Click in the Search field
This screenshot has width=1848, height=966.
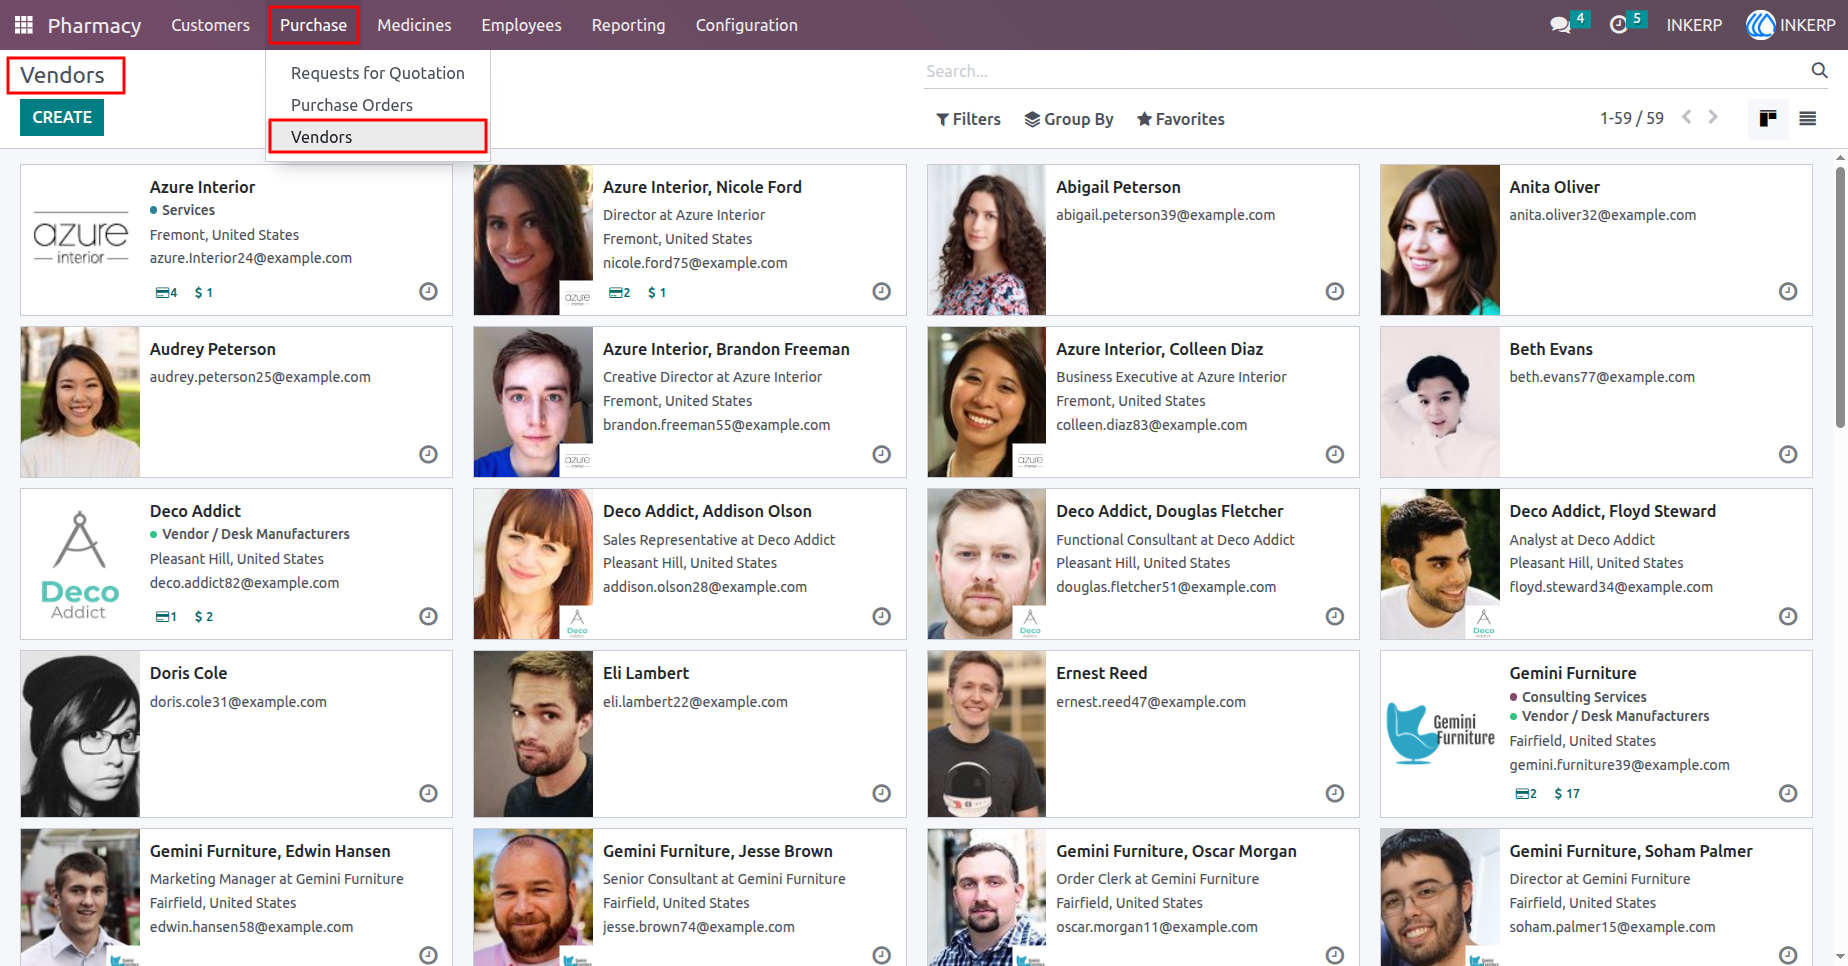(x=1364, y=71)
